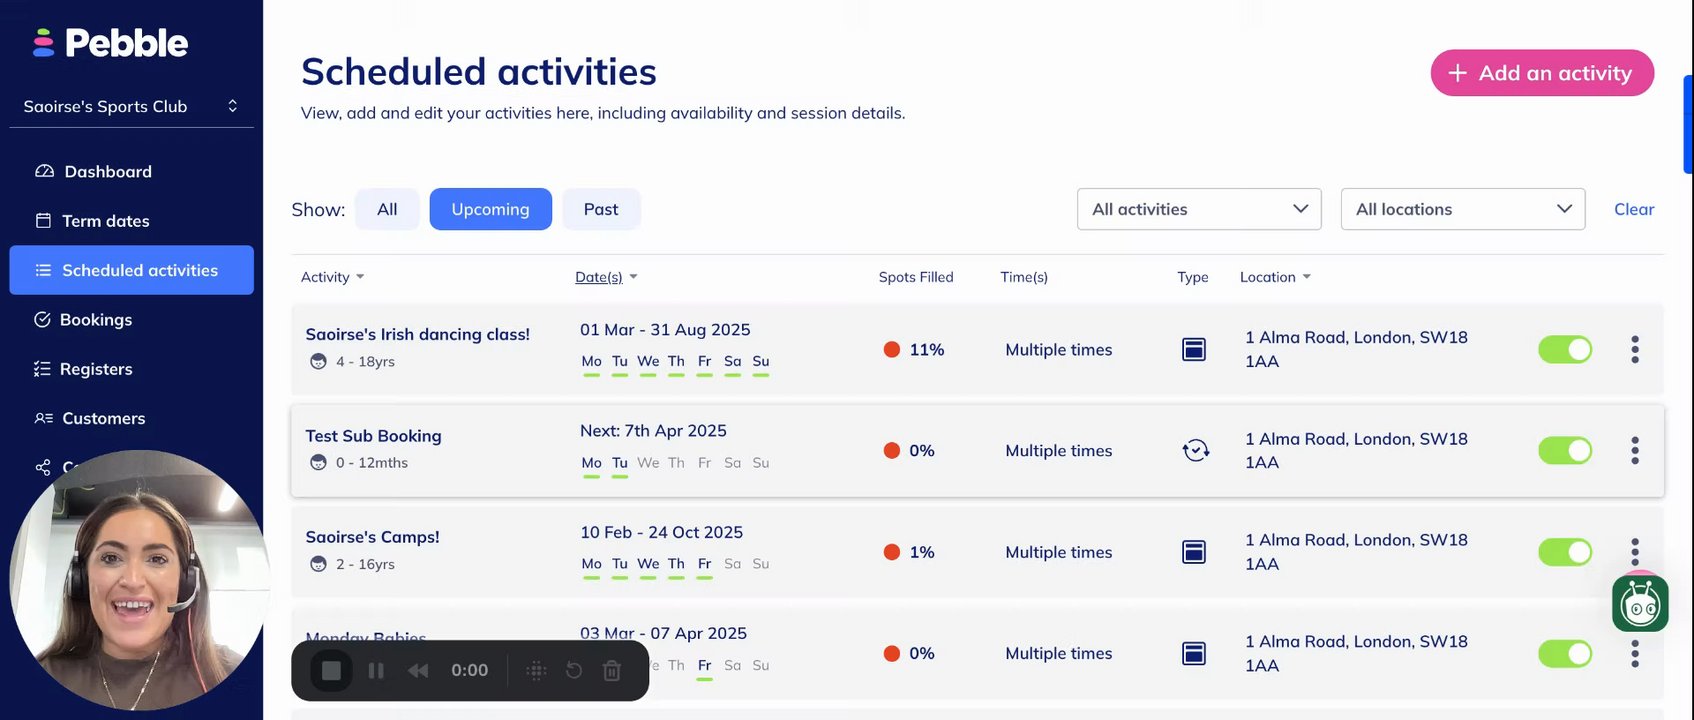
Task: Rewind the recording
Action: tap(418, 671)
